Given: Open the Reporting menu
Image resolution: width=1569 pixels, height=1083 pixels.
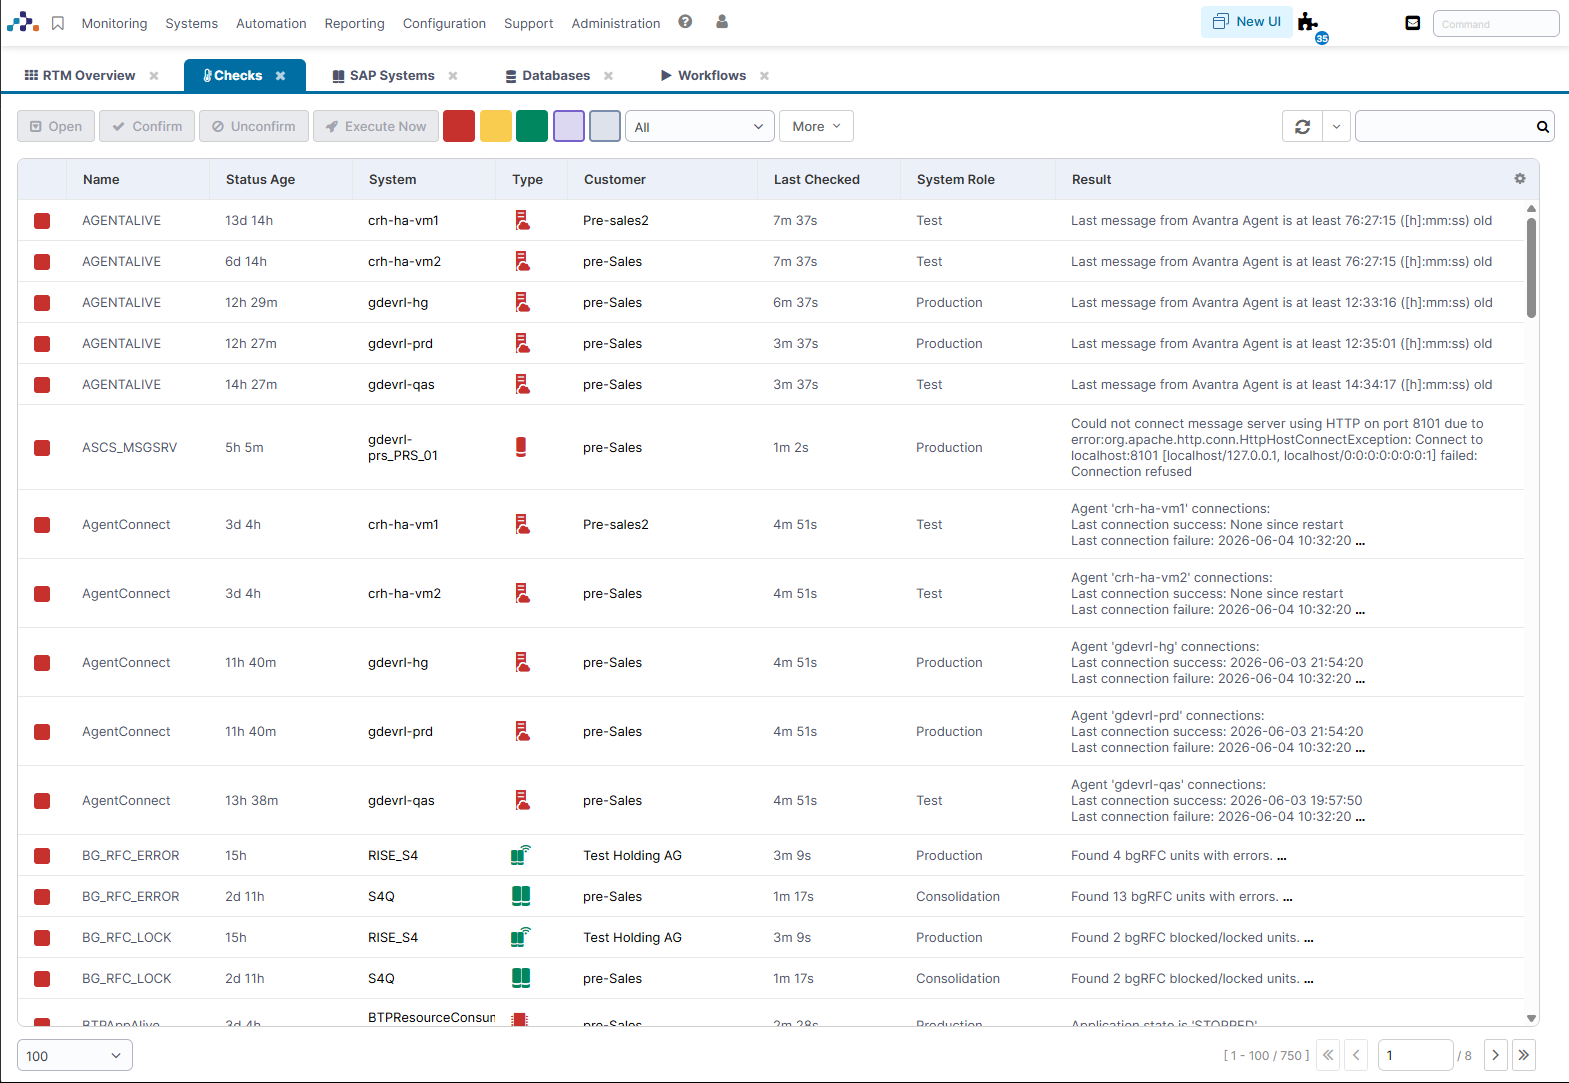Looking at the screenshot, I should coord(354,23).
